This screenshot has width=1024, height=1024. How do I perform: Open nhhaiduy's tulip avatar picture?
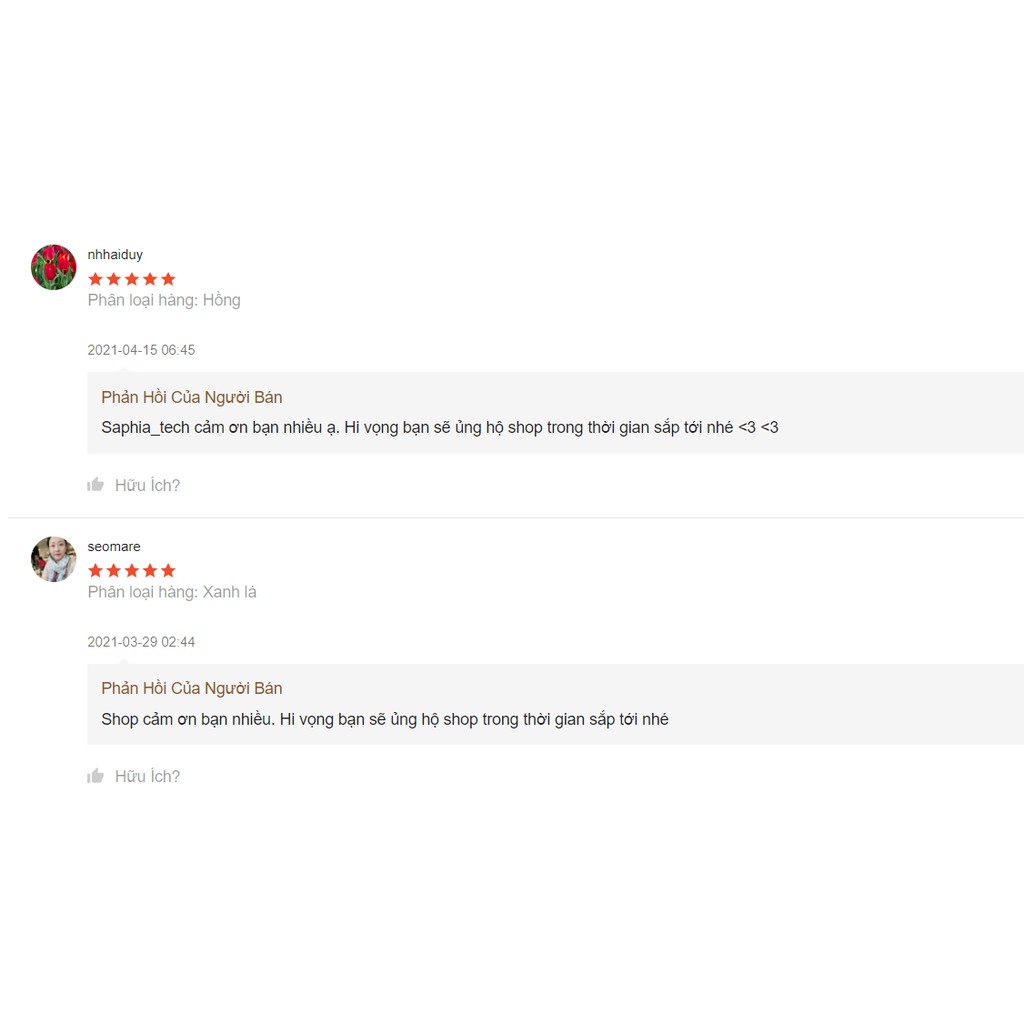tap(54, 267)
